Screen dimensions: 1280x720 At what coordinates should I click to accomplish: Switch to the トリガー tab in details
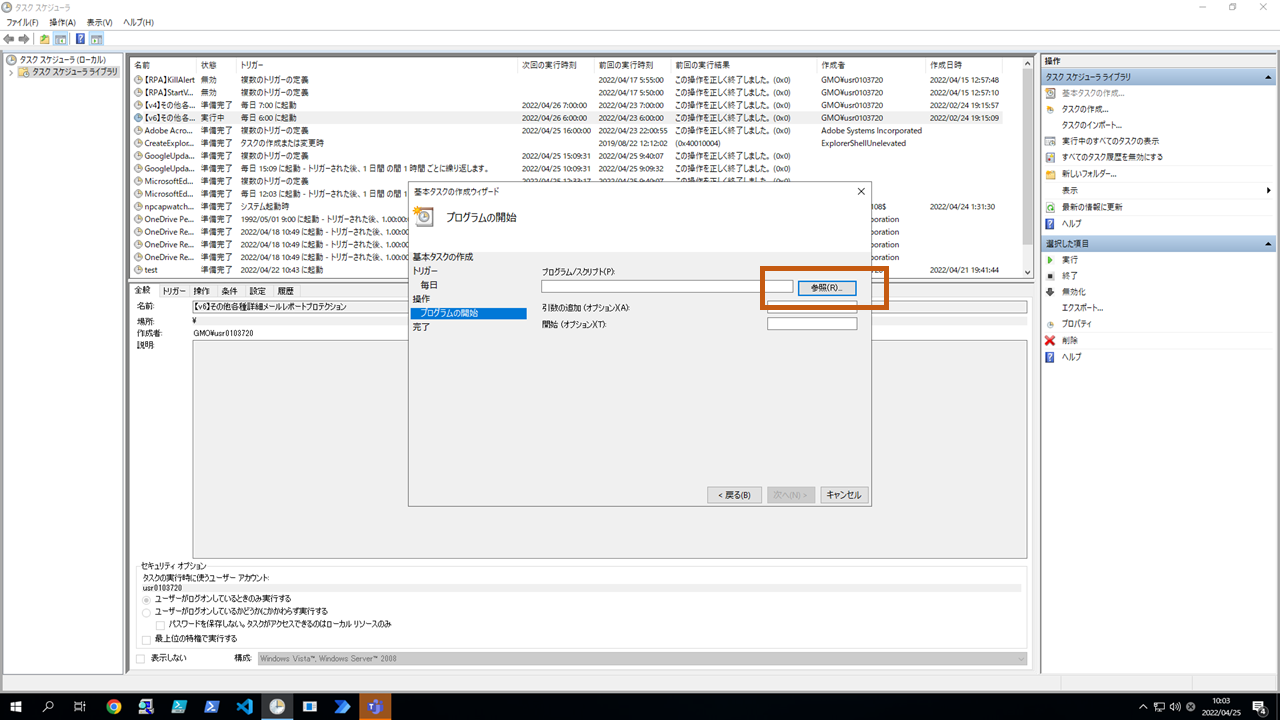174,291
